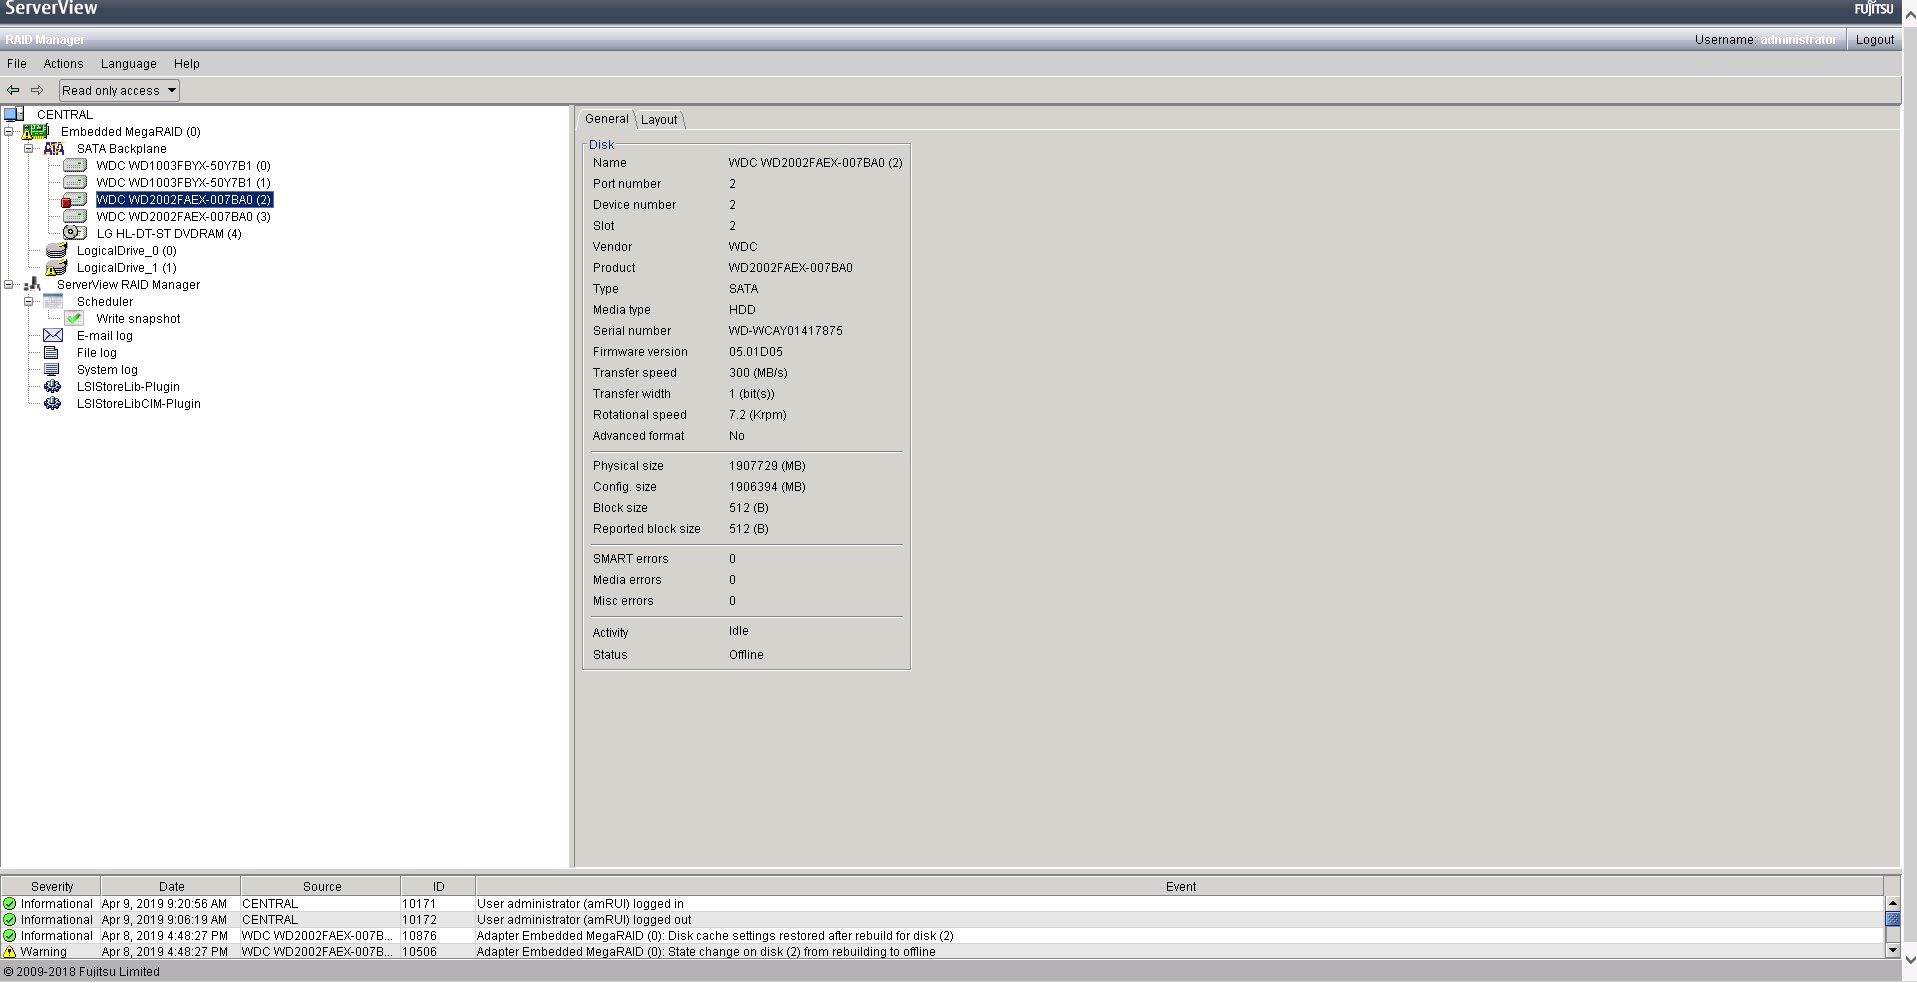Select LogicalDrive_0 (0) in tree
Screen dimensions: 1917x983
click(127, 251)
